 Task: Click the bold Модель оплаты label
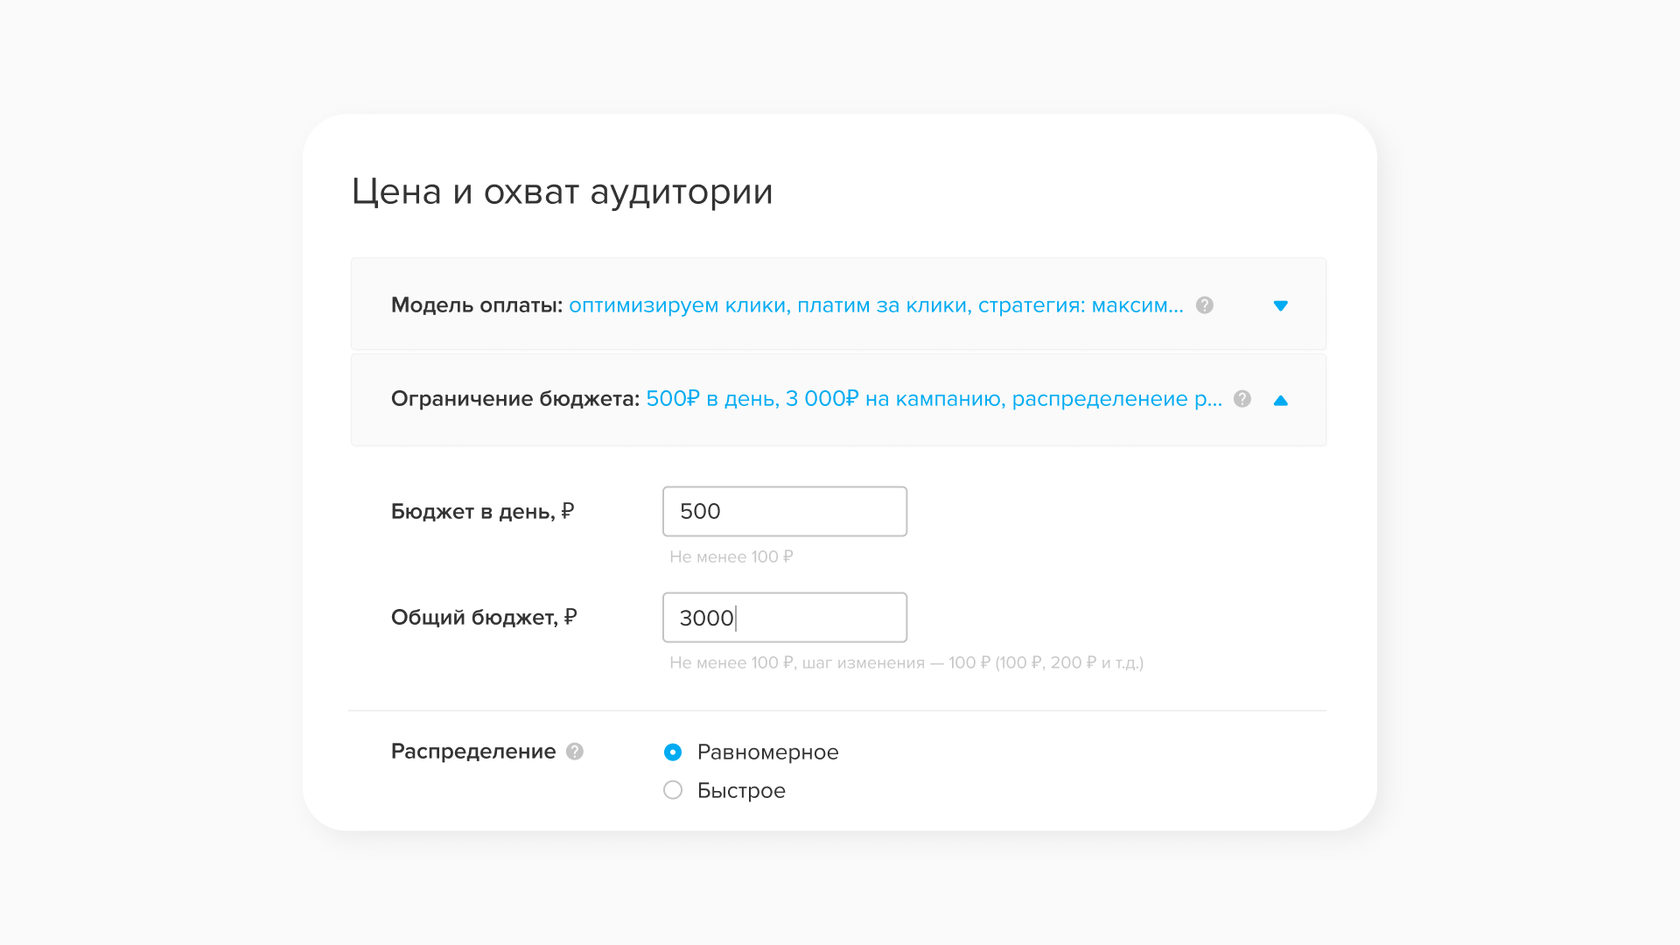click(x=476, y=305)
